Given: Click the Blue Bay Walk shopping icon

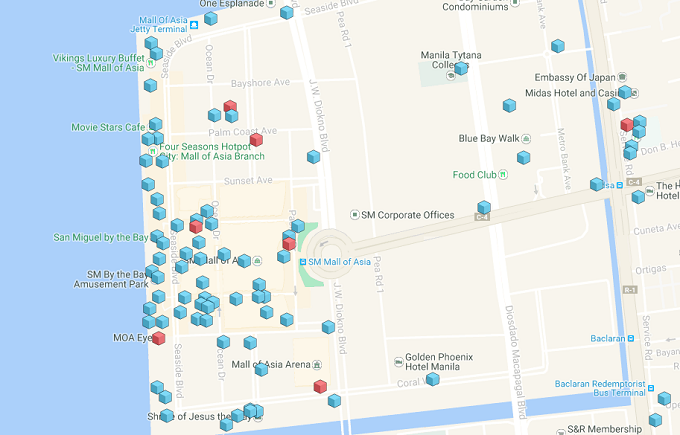Looking at the screenshot, I should tap(526, 139).
